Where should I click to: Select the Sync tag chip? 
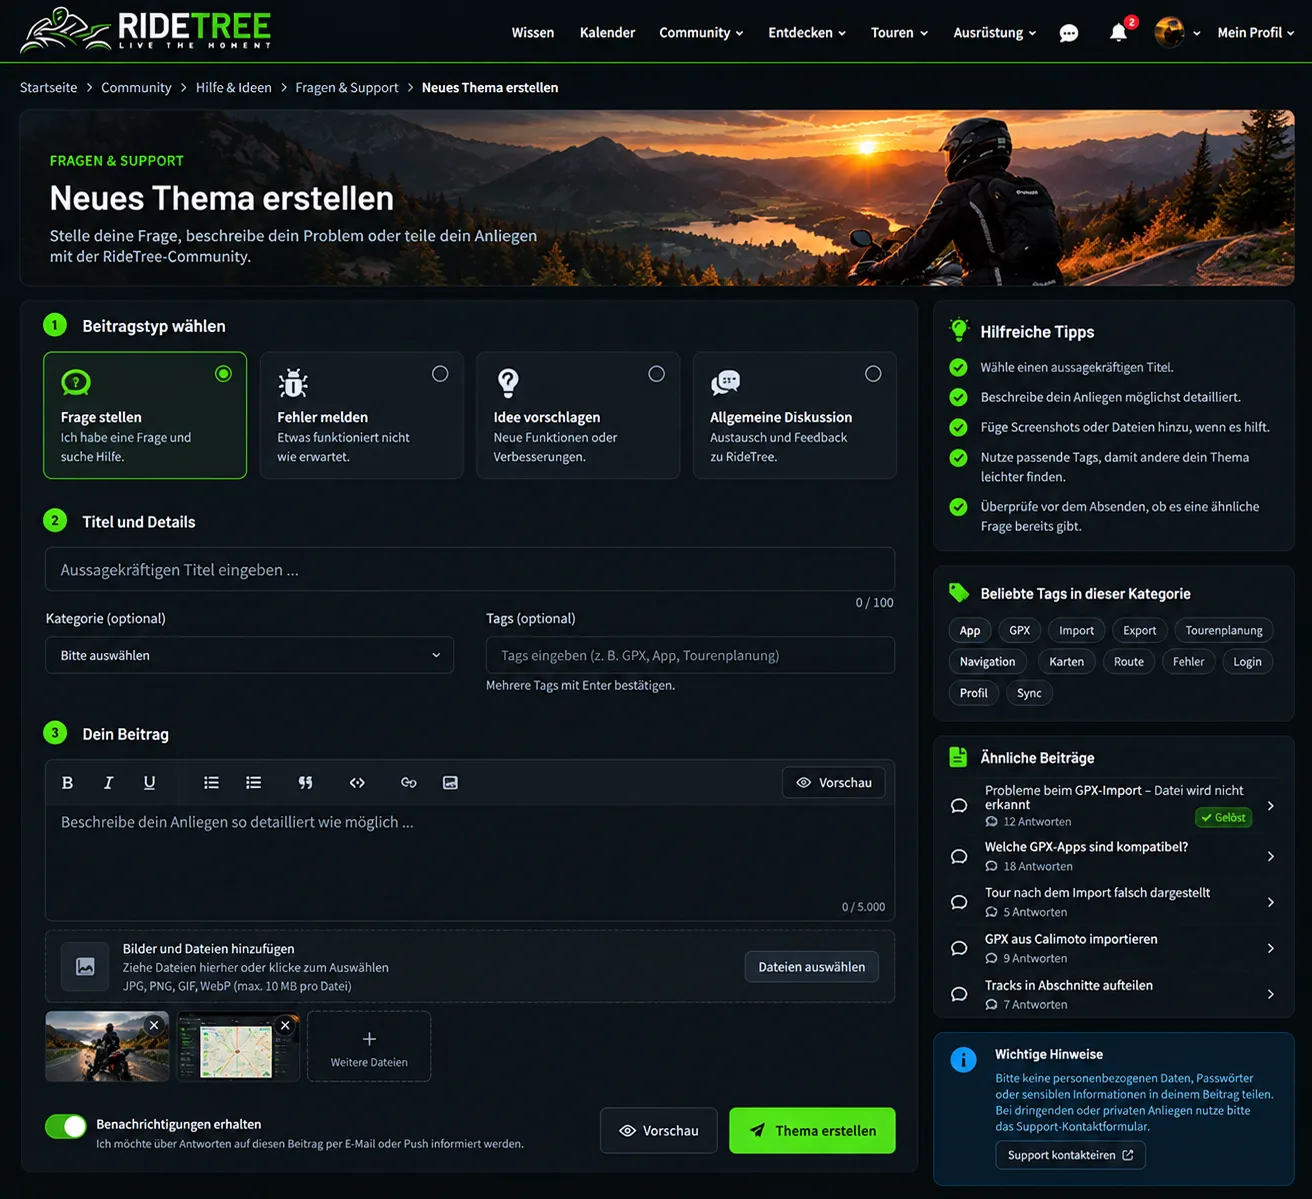pos(1029,692)
